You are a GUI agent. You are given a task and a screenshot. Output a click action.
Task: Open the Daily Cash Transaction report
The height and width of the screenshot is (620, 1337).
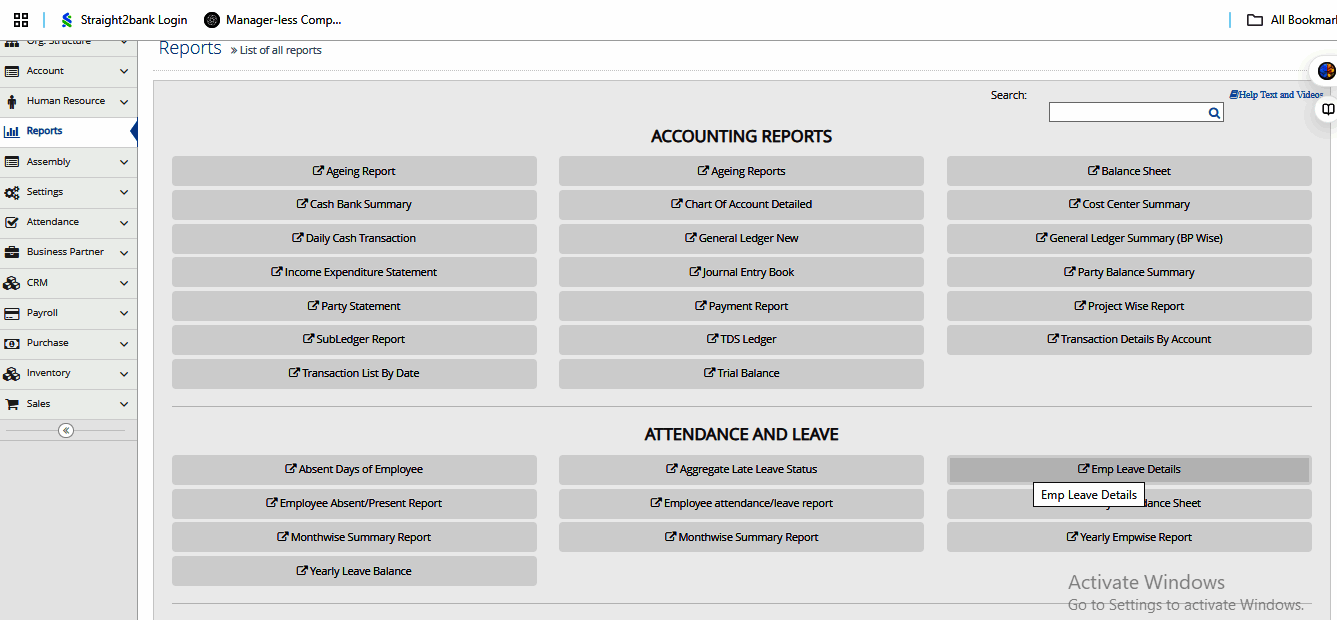click(x=354, y=238)
